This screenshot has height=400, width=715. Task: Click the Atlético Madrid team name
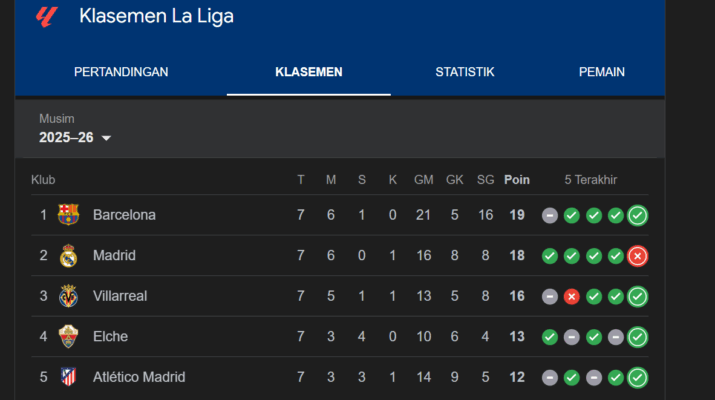pyautogui.click(x=139, y=377)
